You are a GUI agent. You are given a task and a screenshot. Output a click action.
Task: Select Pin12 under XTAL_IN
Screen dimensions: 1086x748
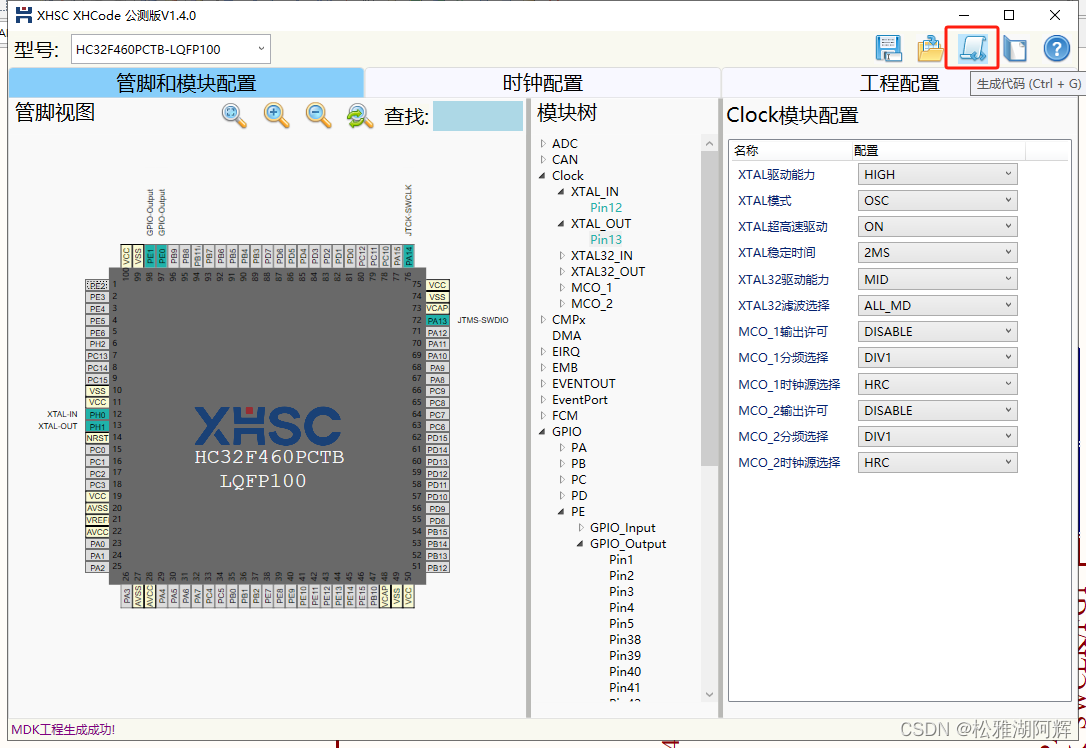[x=606, y=207]
